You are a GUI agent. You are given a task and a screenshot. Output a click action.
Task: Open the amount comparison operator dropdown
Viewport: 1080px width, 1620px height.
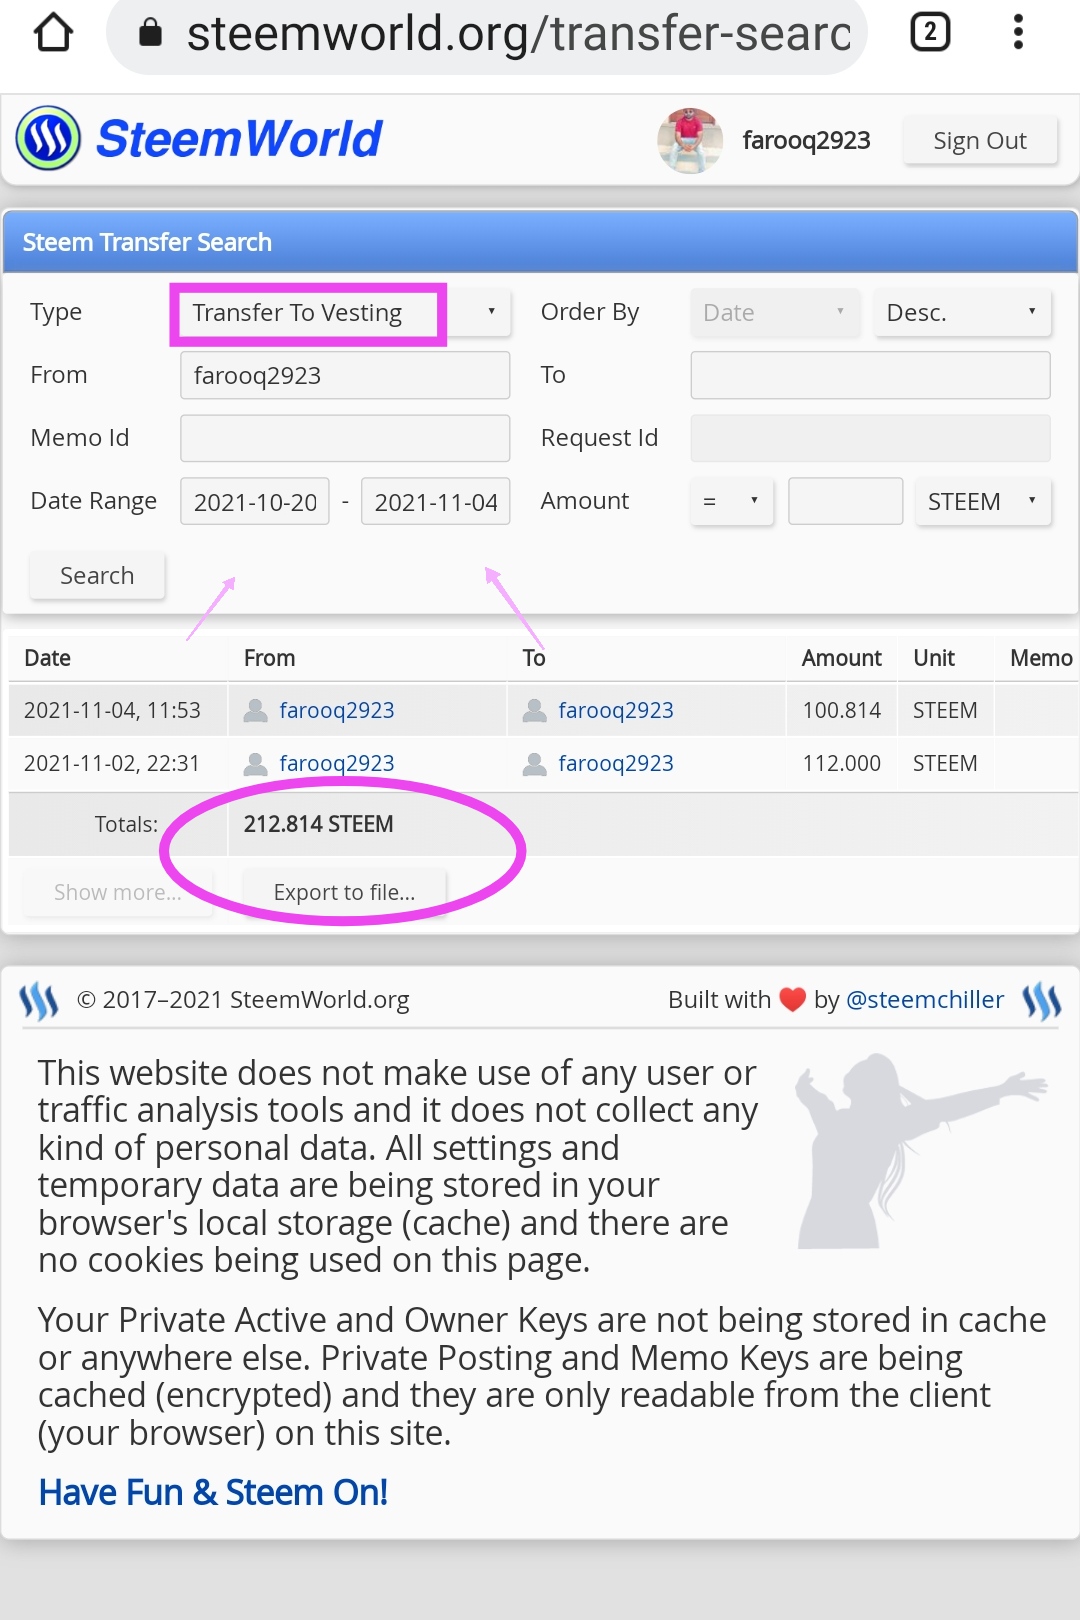coord(732,502)
